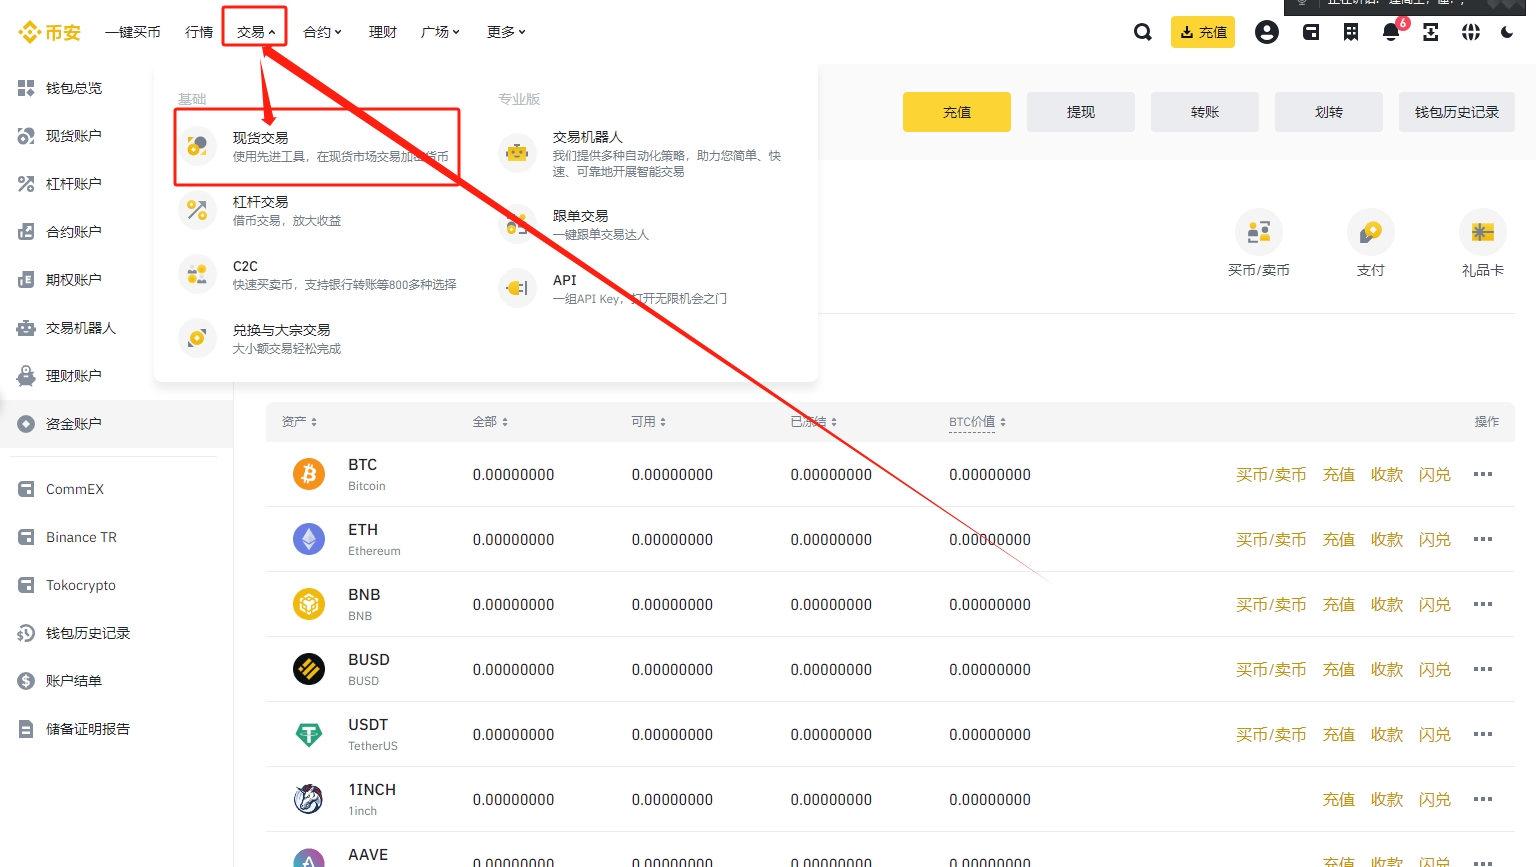1536x867 pixels.
Task: Sort table by 全部 column
Action: click(490, 422)
